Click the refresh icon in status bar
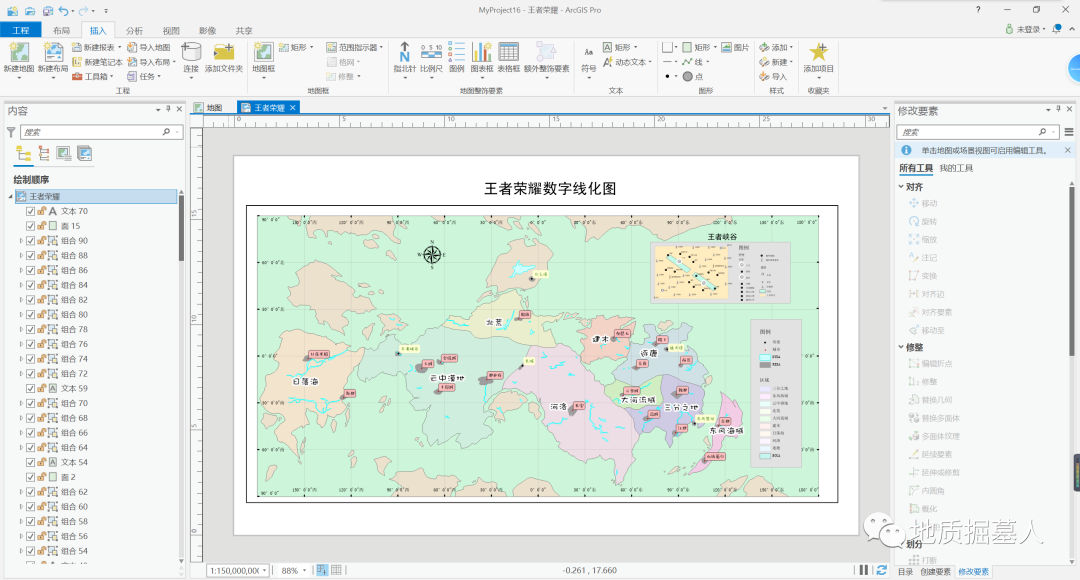Viewport: 1080px width, 580px height. coord(882,570)
